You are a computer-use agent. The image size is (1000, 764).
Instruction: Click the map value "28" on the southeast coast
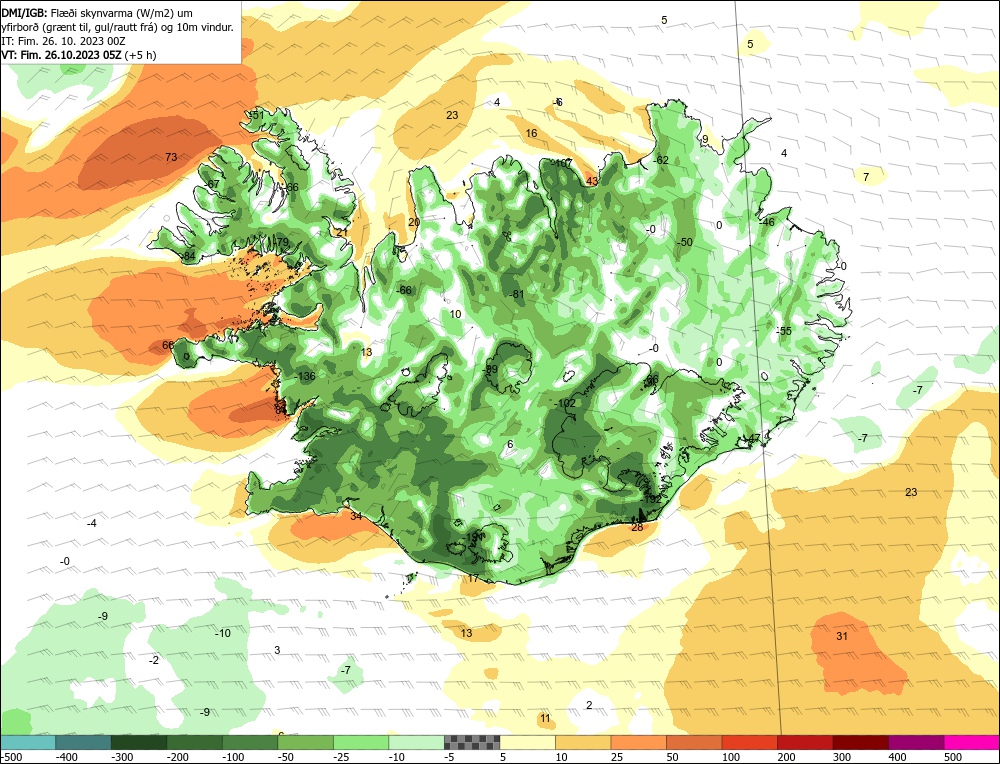637,527
